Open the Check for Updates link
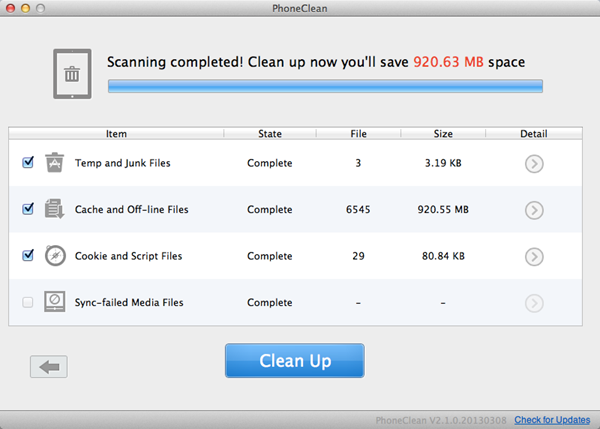Viewport: 600px width, 429px height. (552, 420)
